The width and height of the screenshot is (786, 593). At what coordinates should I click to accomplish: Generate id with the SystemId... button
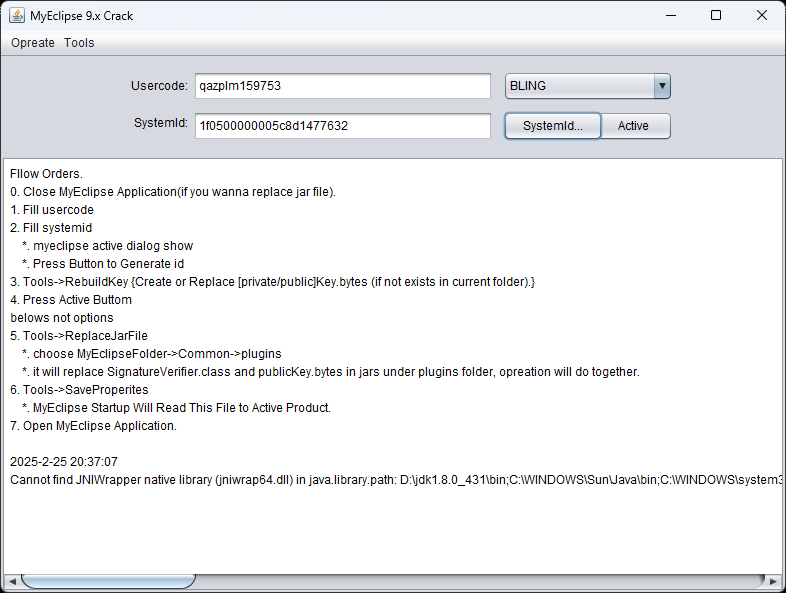click(552, 126)
